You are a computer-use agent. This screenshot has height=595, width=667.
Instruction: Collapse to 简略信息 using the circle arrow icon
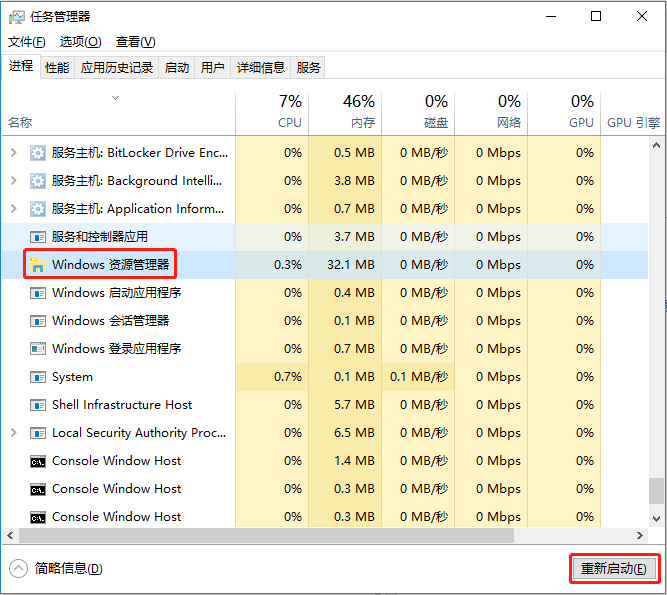pos(18,569)
